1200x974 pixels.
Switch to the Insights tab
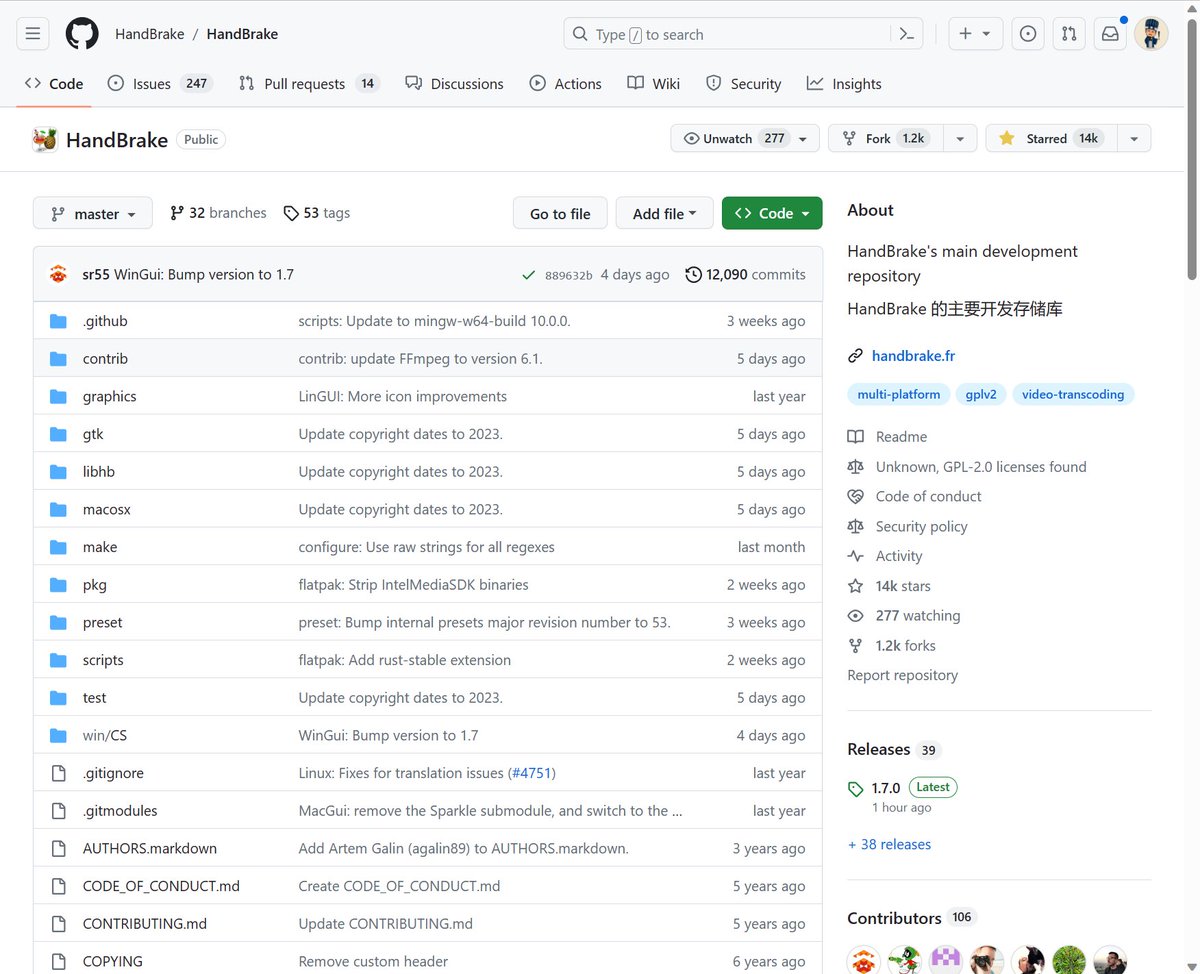coord(845,84)
